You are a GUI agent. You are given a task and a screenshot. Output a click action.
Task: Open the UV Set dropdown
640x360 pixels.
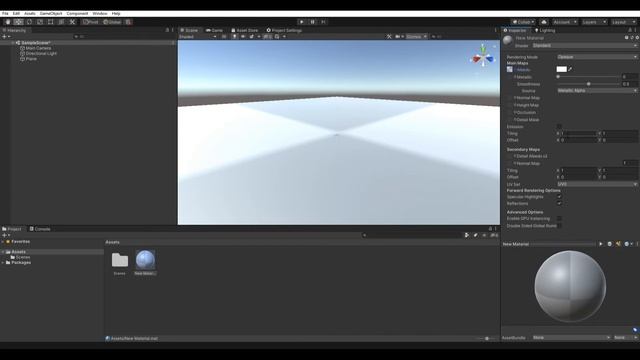coord(597,184)
